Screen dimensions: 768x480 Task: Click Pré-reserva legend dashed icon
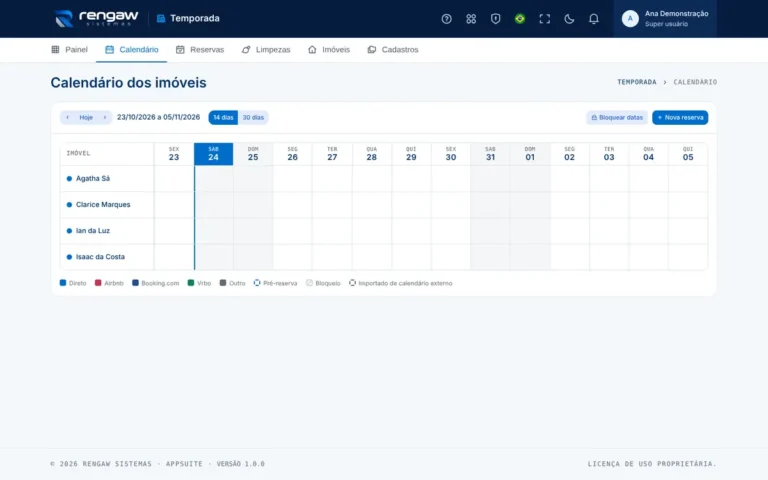[257, 283]
